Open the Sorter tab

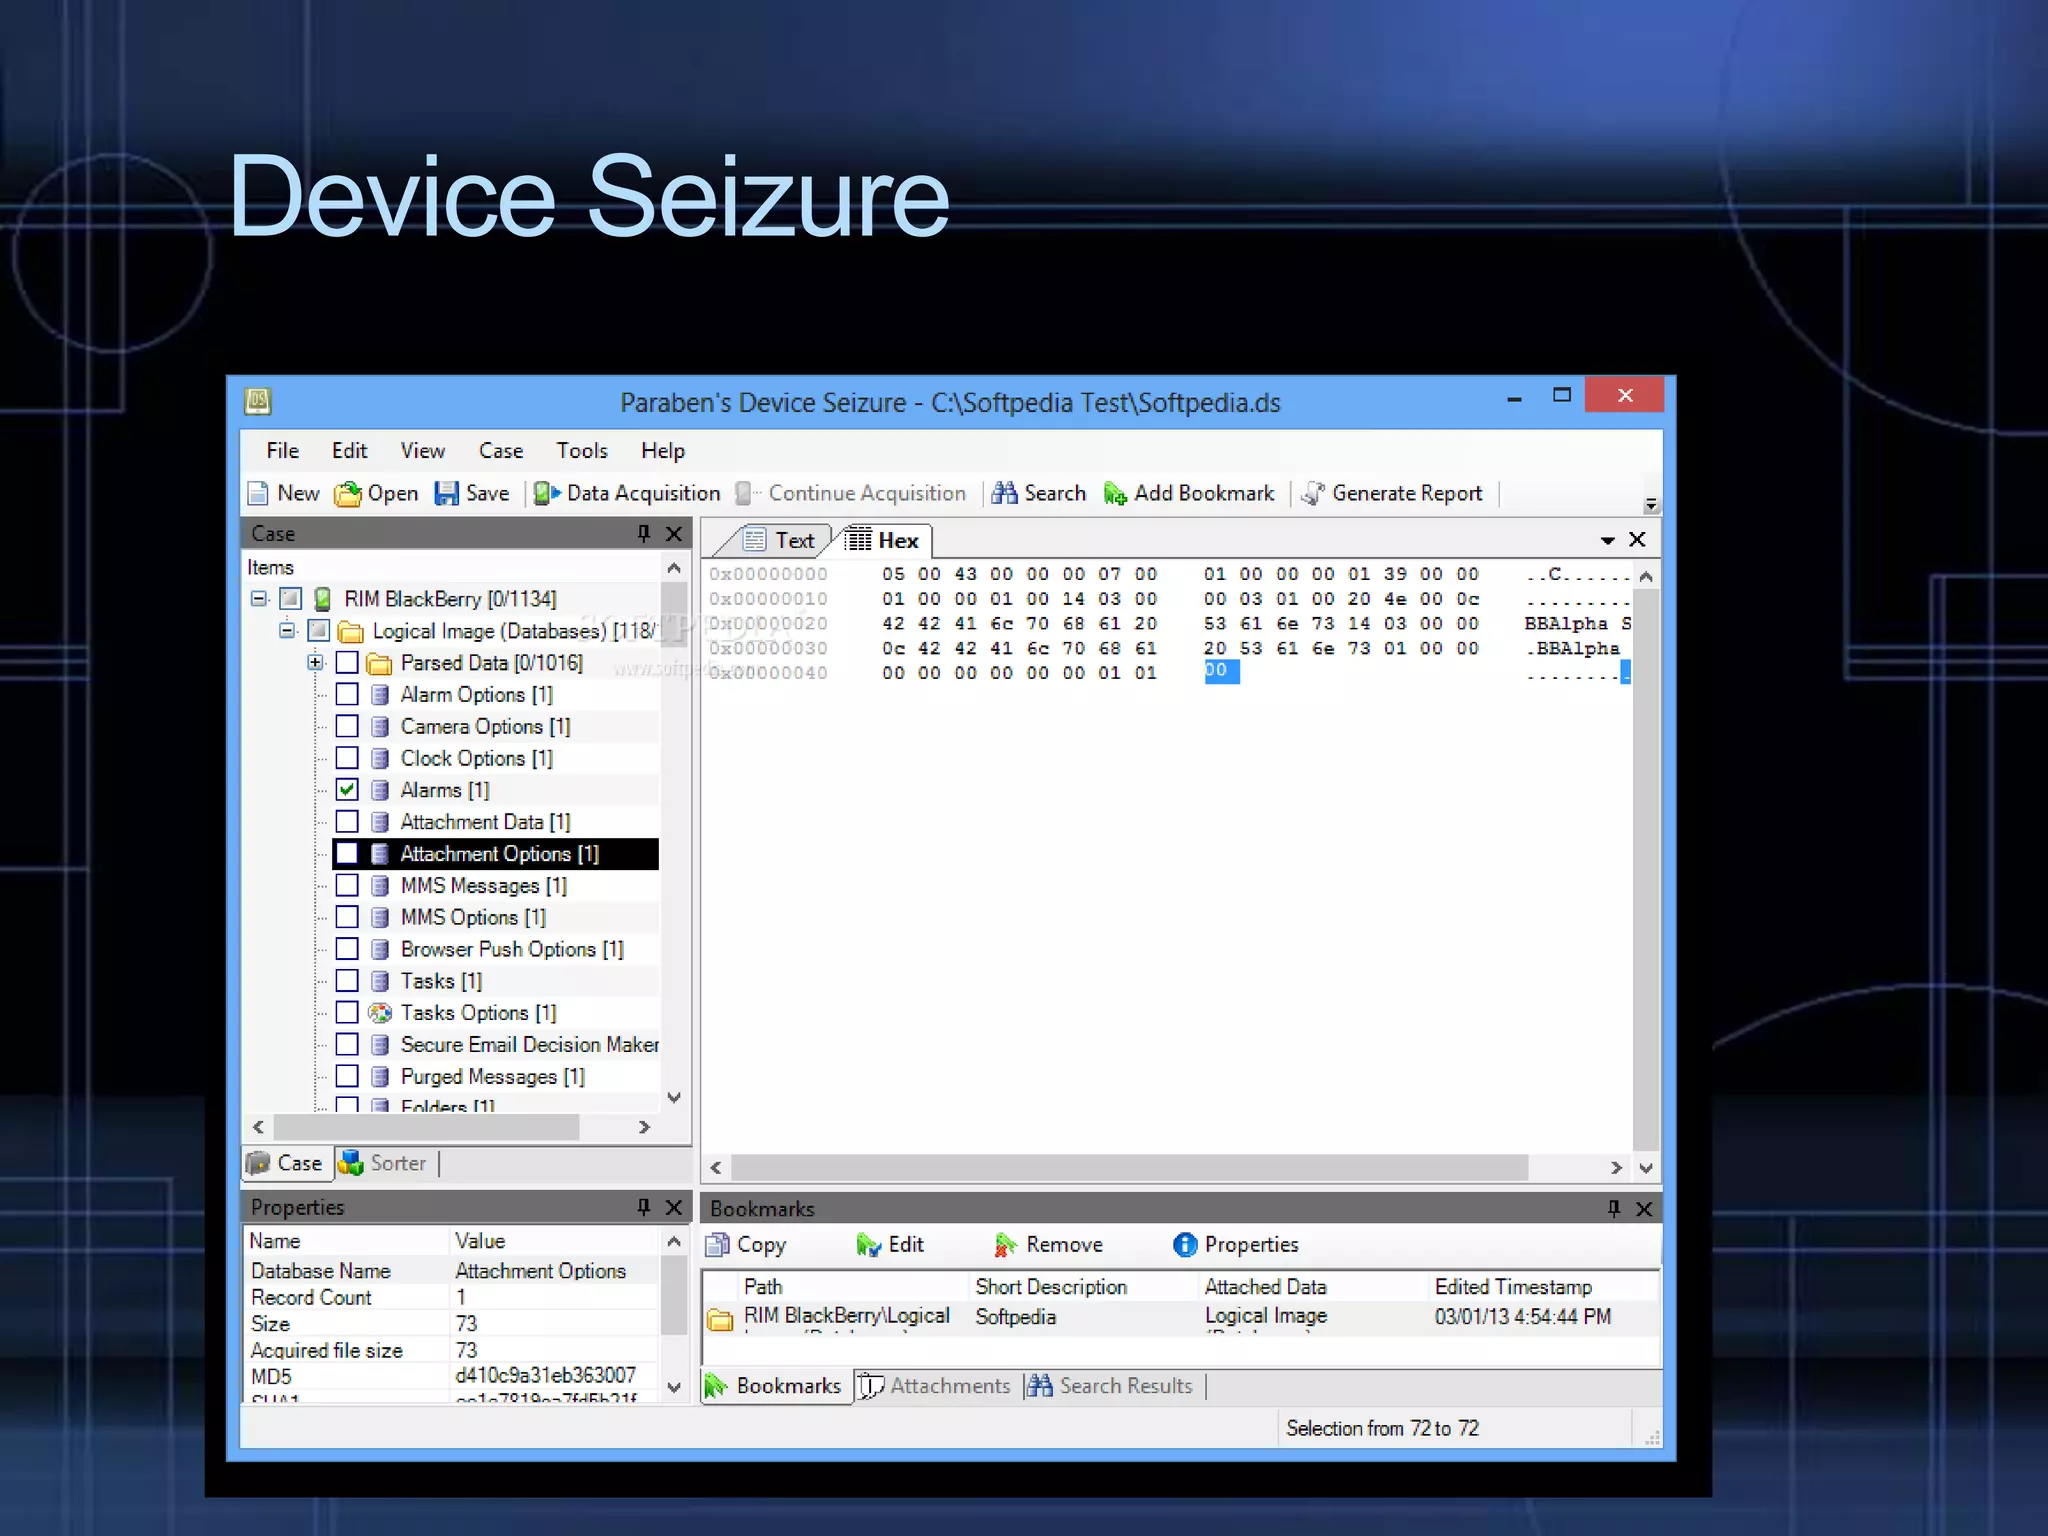coord(384,1163)
